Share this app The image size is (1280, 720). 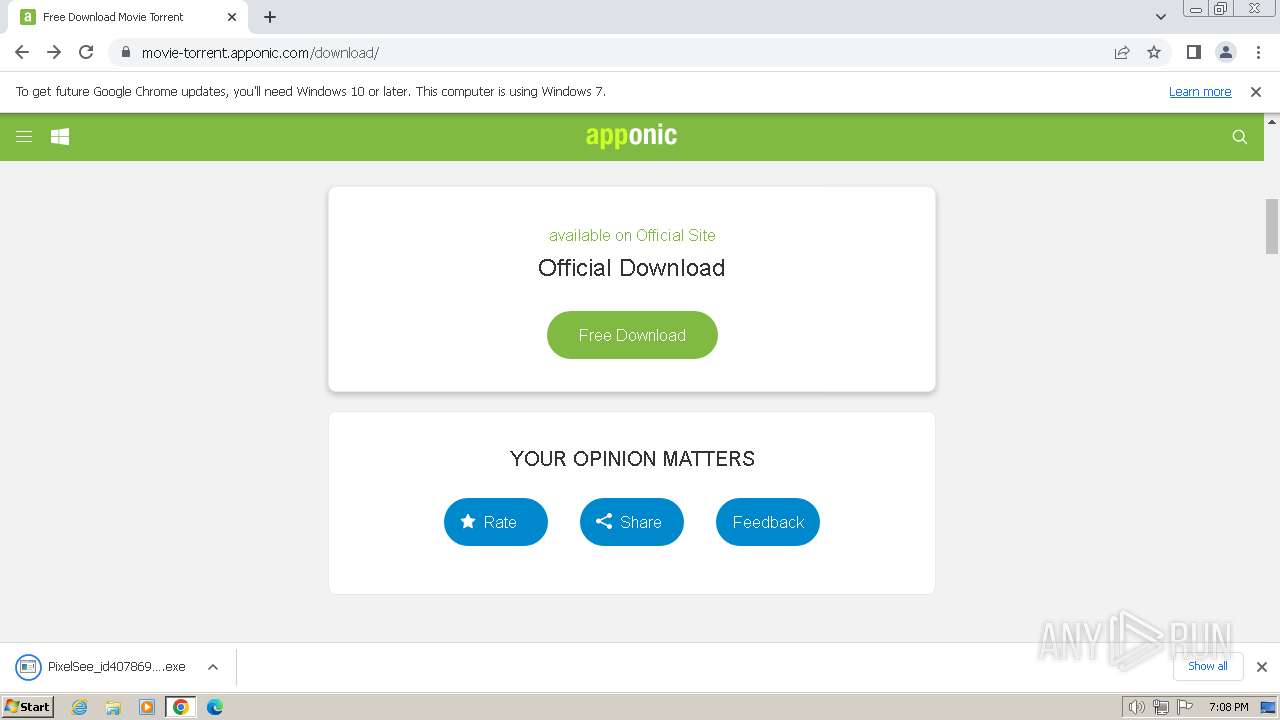point(632,522)
